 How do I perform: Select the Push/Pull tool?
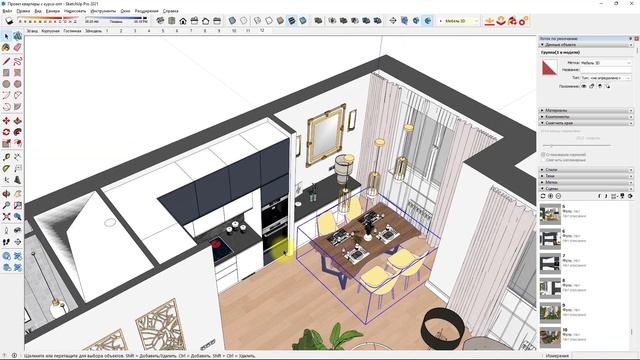coord(18,121)
